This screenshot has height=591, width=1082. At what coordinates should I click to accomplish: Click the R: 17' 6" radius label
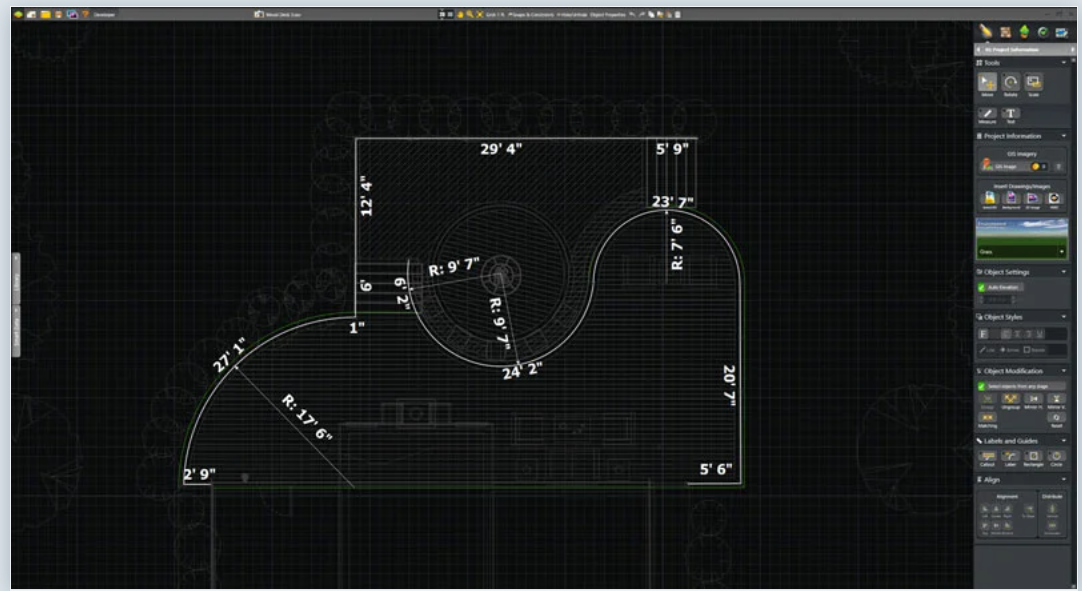click(307, 416)
